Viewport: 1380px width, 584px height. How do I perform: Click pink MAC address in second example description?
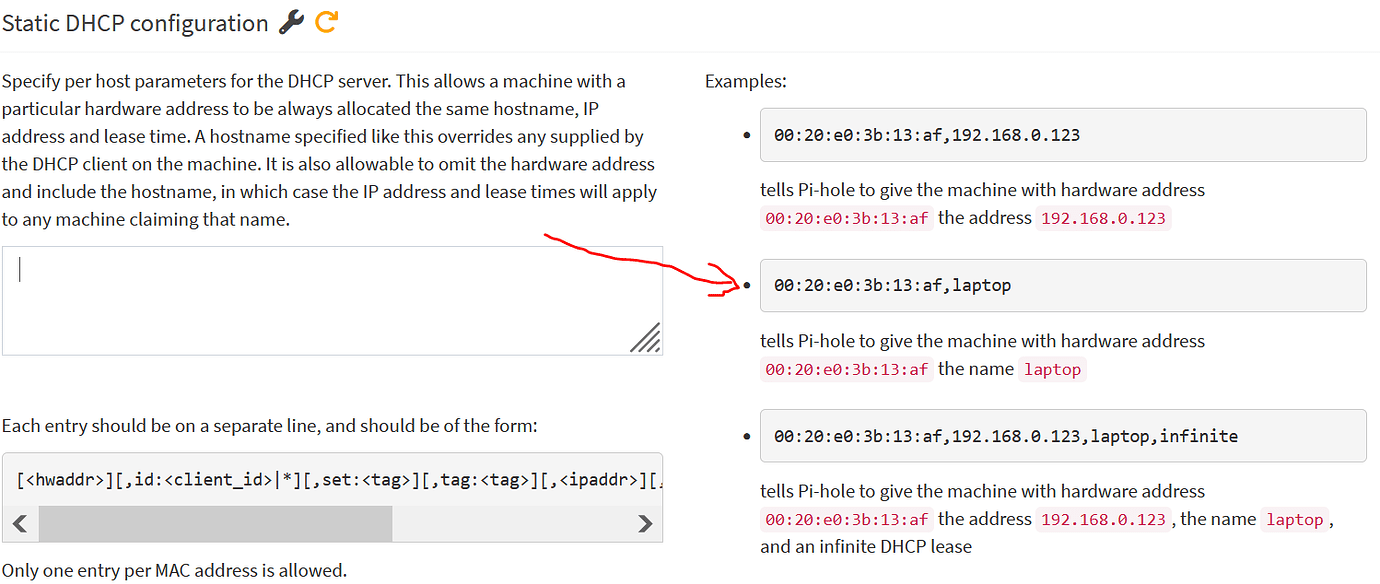[x=846, y=369]
